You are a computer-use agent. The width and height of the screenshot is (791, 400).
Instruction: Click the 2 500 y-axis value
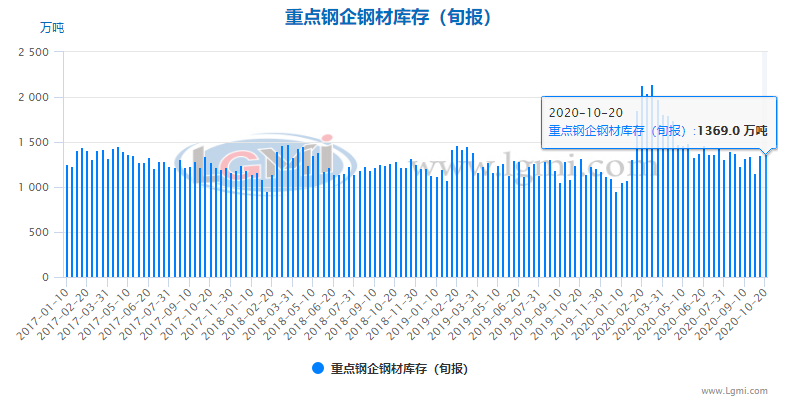coord(33,52)
